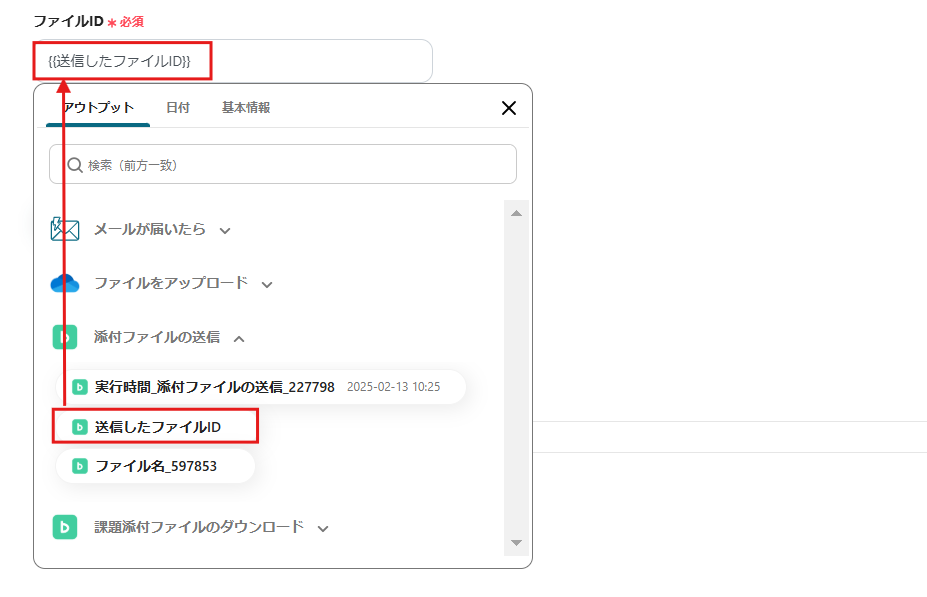Expand the 課題添付ファイルのダウンロード group
This screenshot has height=597, width=927.
pos(322,527)
